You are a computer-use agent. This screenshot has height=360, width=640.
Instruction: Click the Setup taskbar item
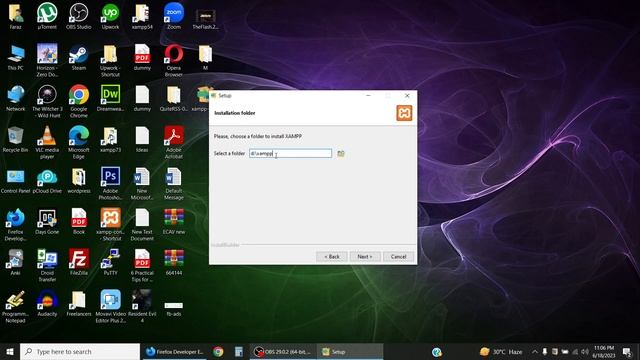pos(350,351)
